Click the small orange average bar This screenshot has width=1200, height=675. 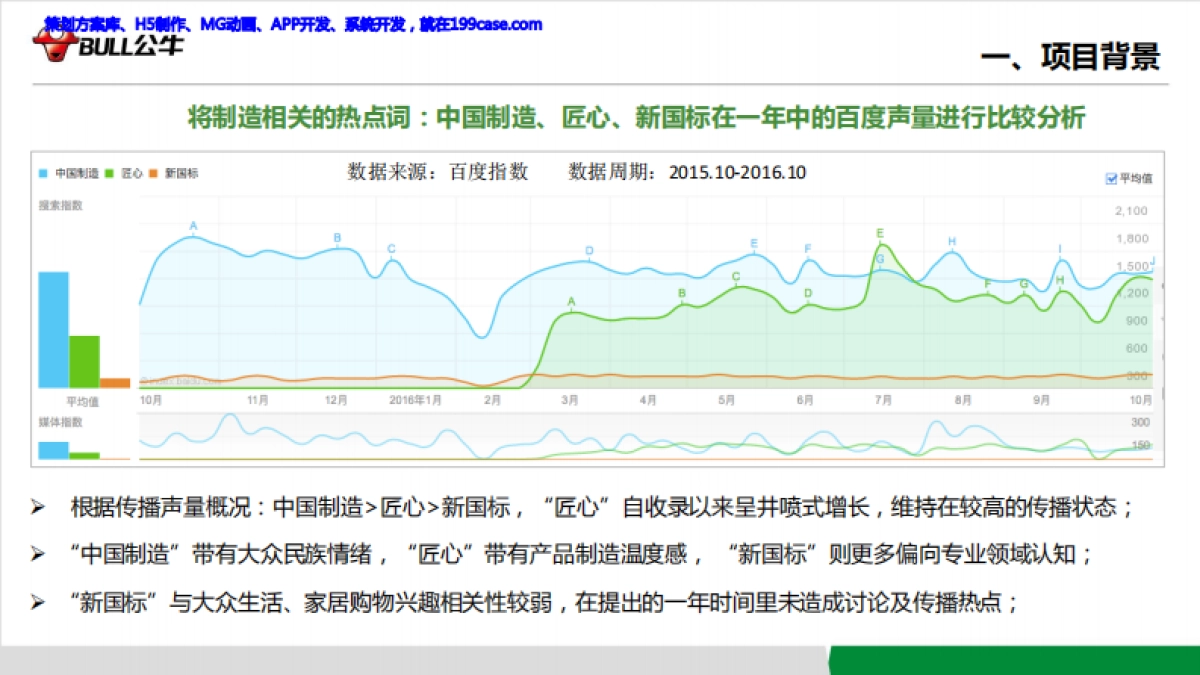click(115, 382)
